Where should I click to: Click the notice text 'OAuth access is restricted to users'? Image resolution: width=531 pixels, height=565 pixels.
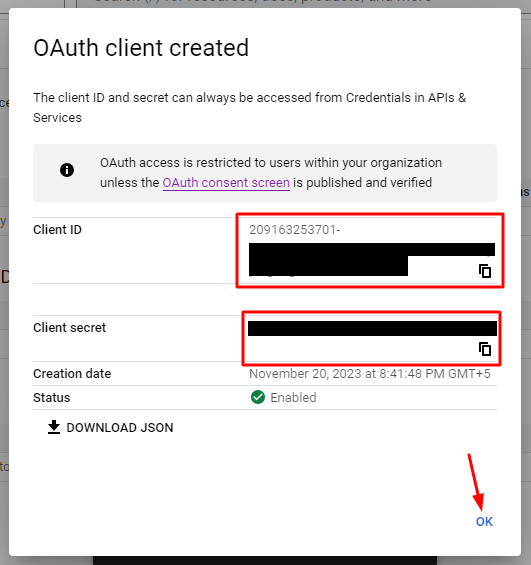271,173
